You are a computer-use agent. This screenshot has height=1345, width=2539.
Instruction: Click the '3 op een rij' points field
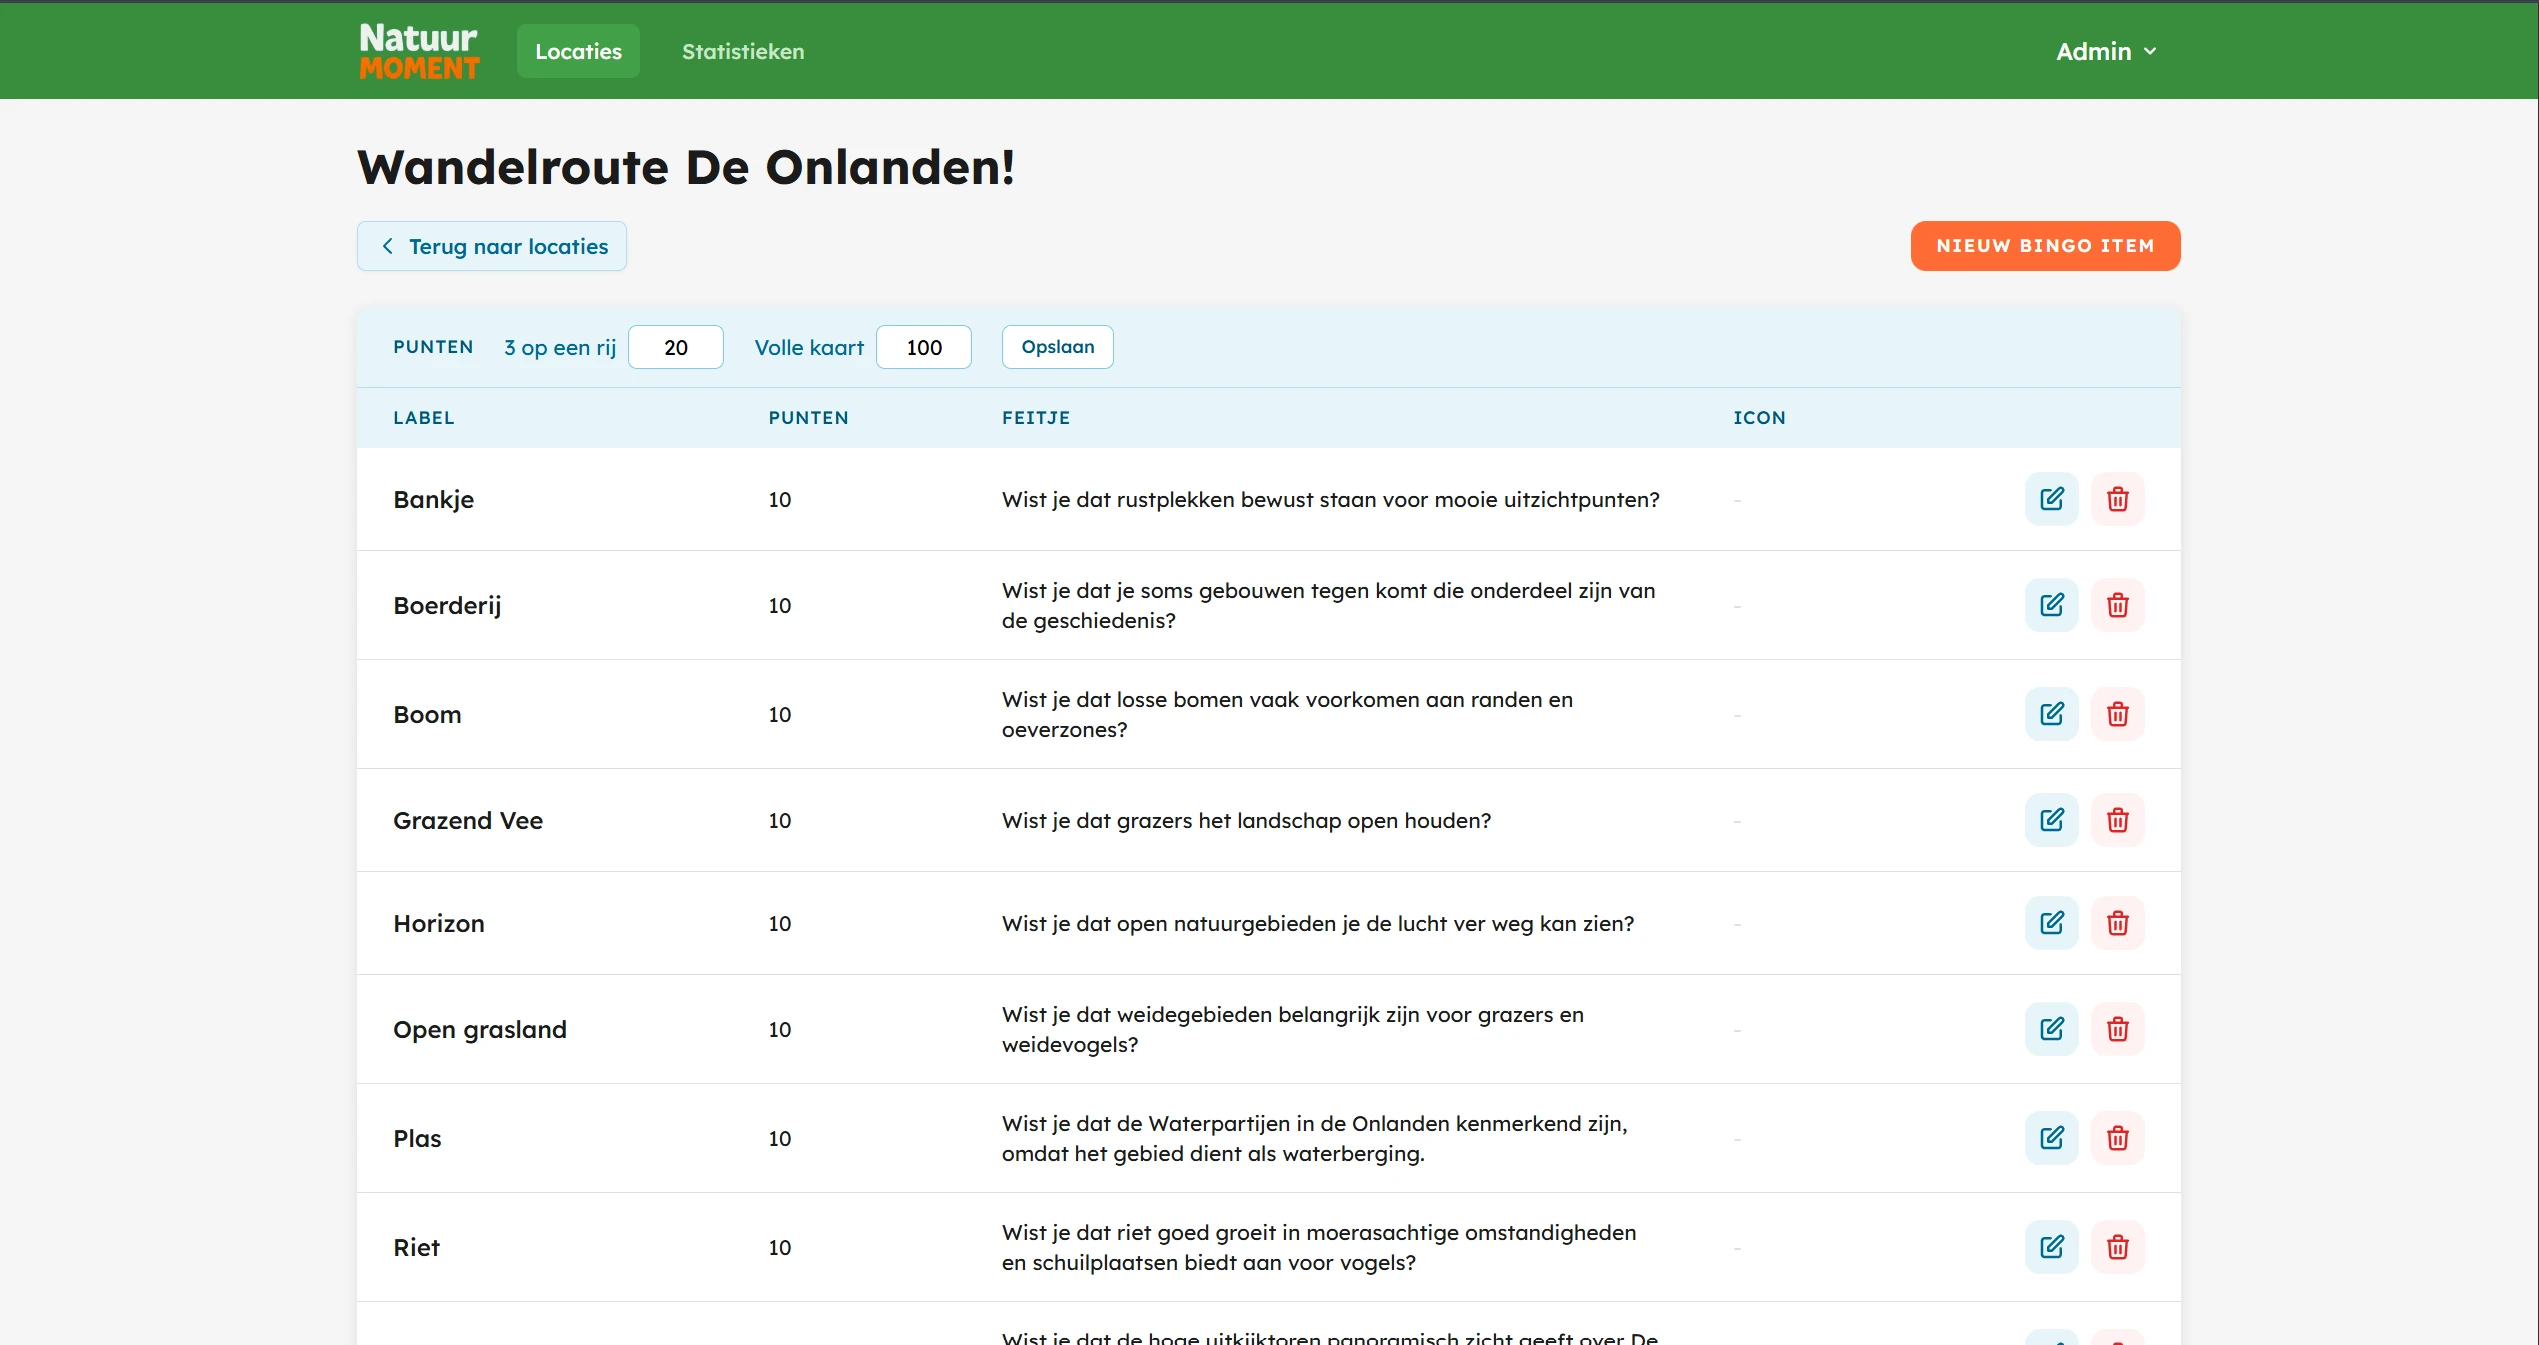[675, 347]
